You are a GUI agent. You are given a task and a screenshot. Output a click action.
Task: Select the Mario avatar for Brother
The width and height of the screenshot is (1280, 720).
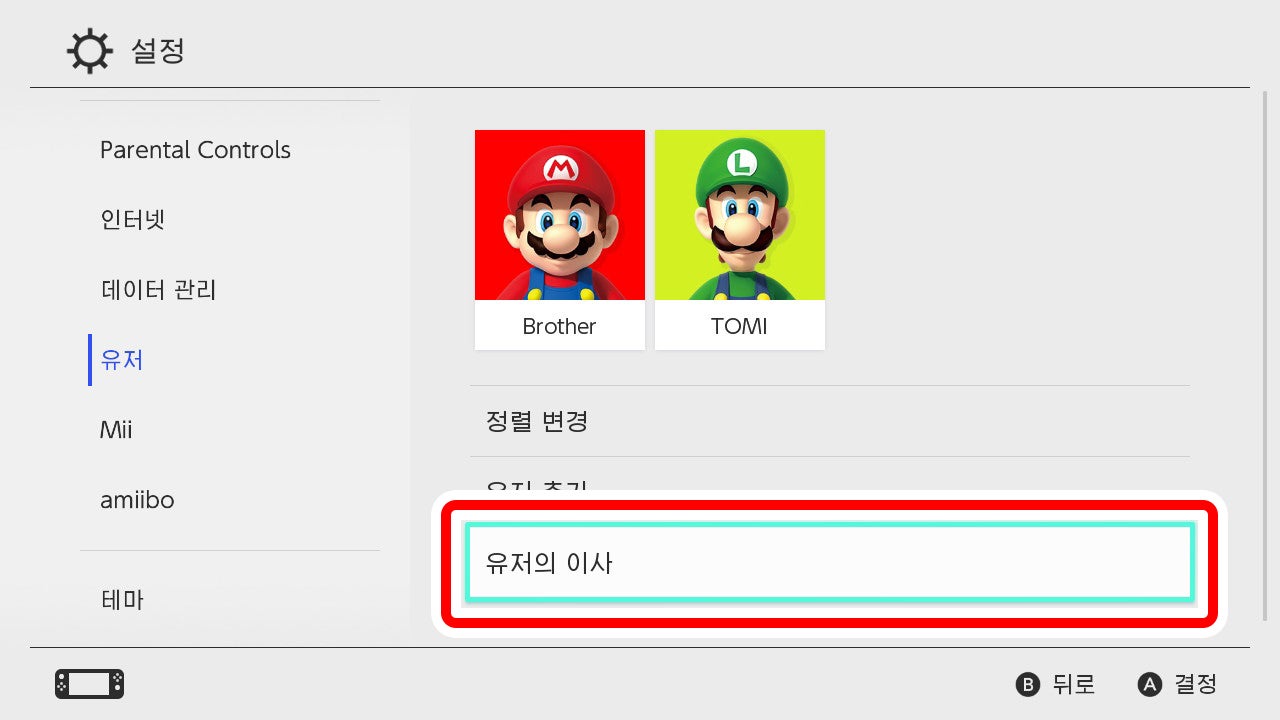[560, 215]
